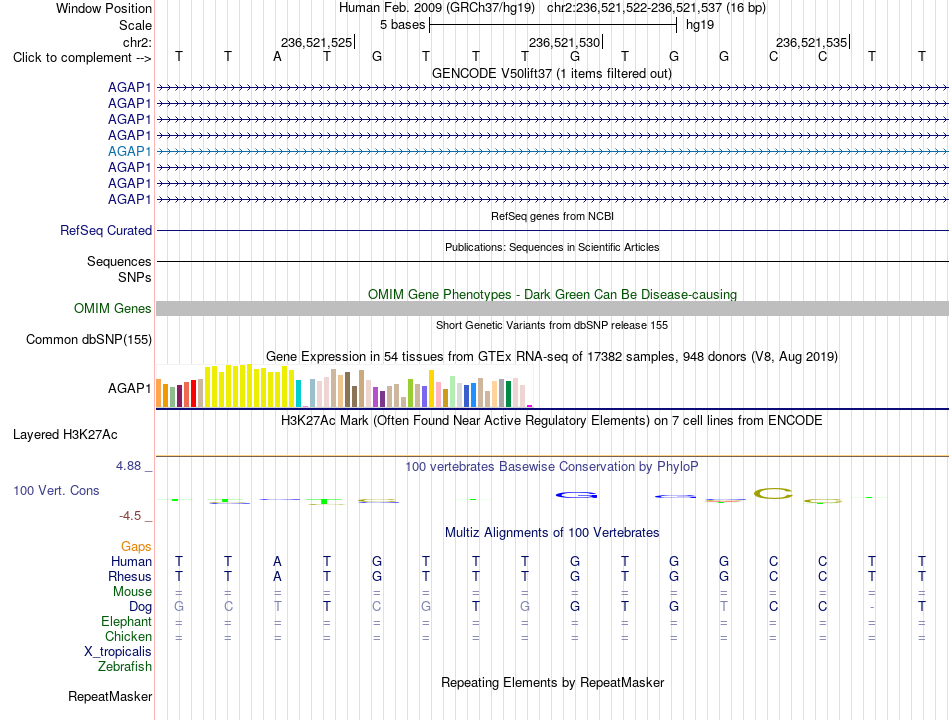This screenshot has width=950, height=720.
Task: Select the Human alignment row label
Action: coord(131,561)
